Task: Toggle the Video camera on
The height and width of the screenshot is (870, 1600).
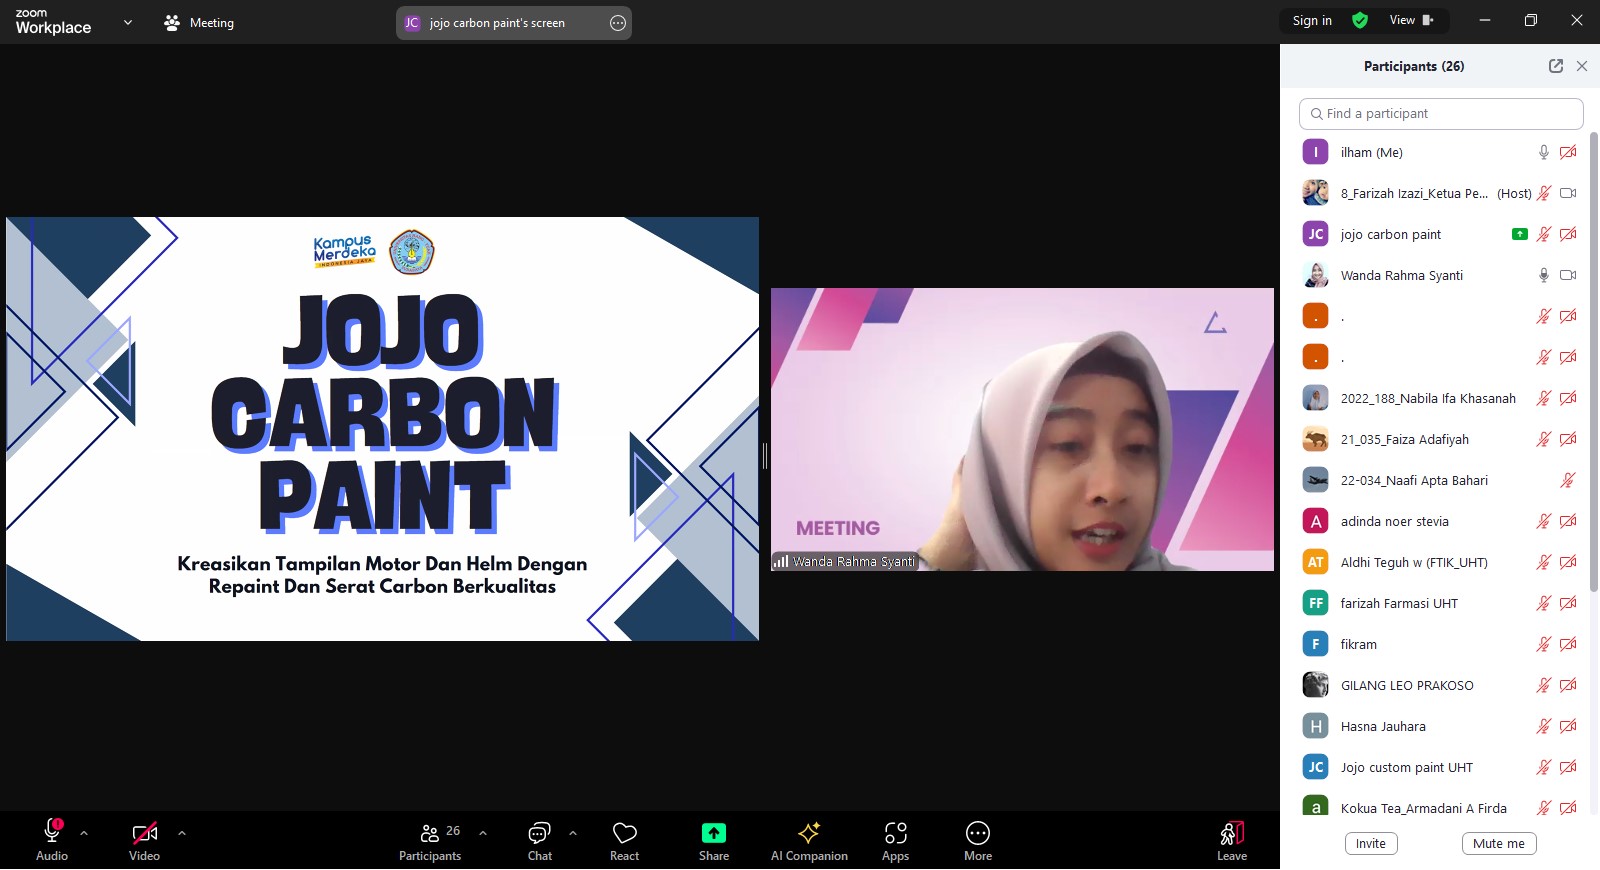Action: [x=144, y=833]
